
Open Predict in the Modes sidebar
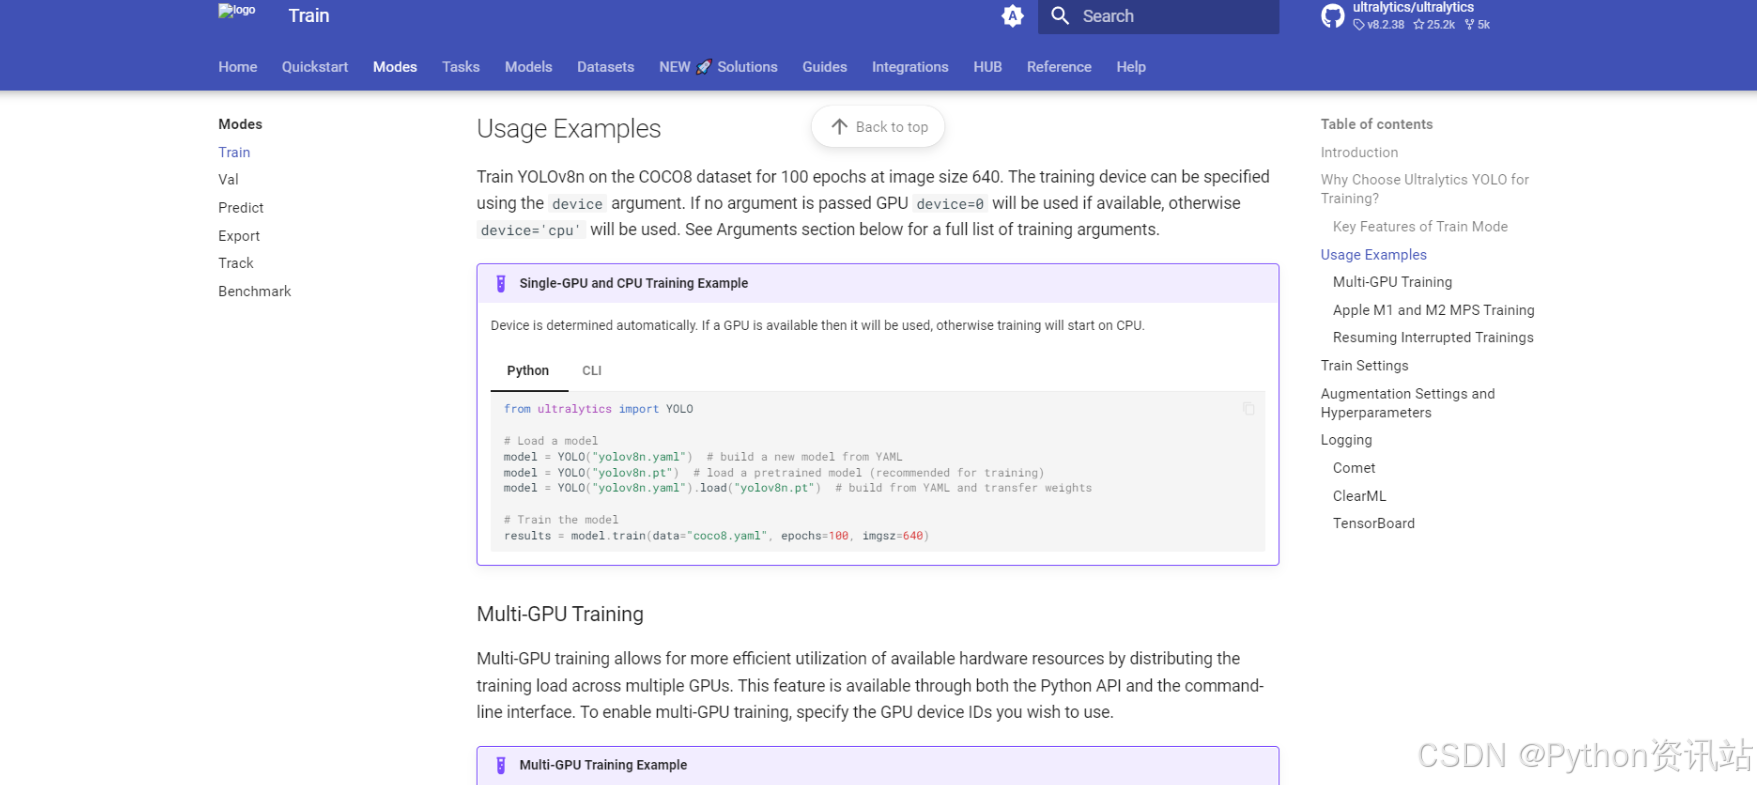(241, 208)
